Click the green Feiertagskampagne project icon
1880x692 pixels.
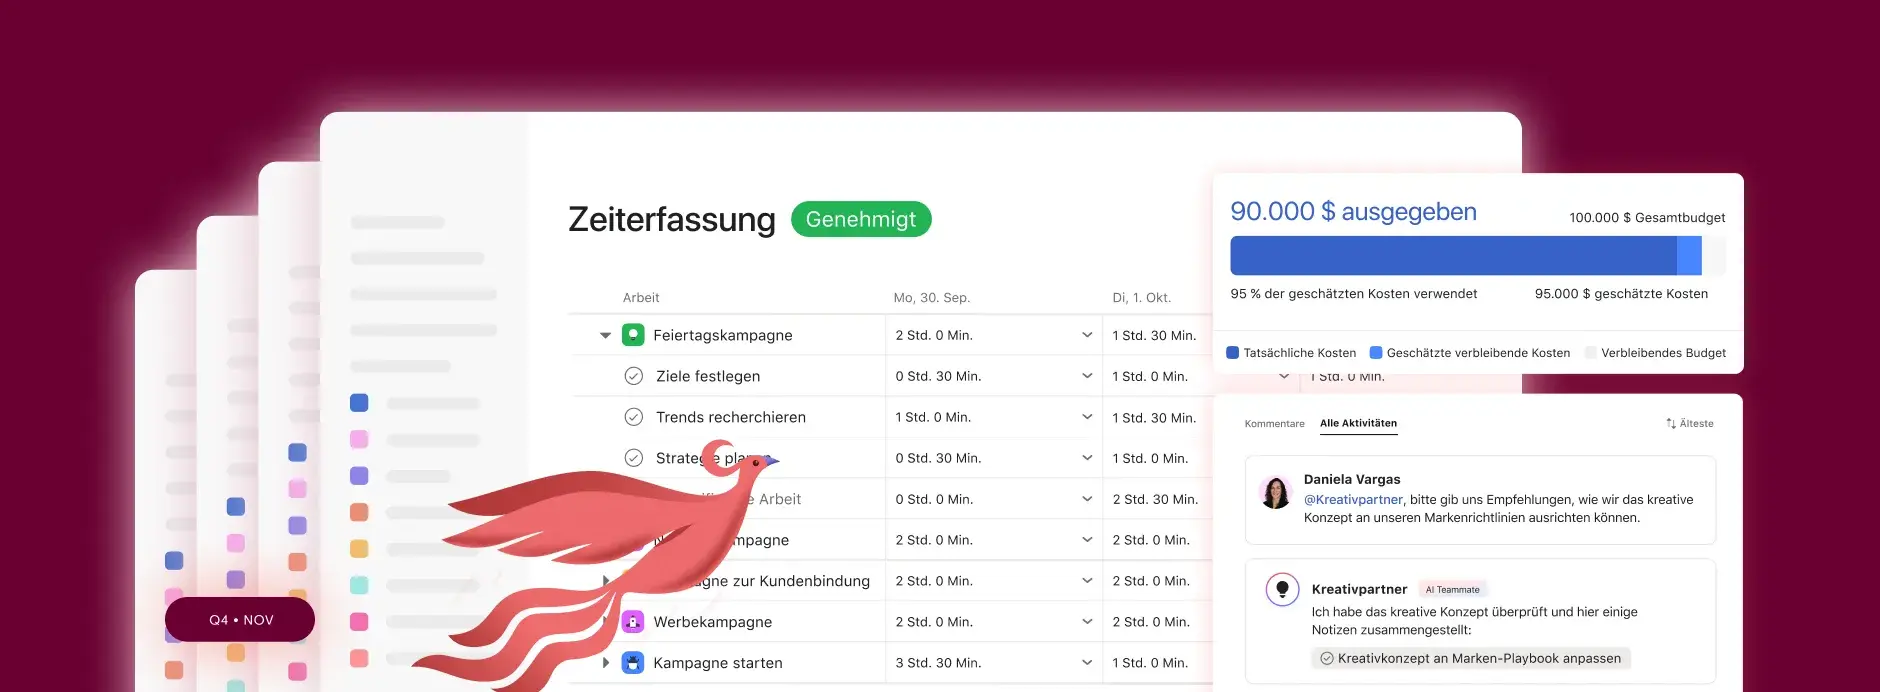point(633,335)
